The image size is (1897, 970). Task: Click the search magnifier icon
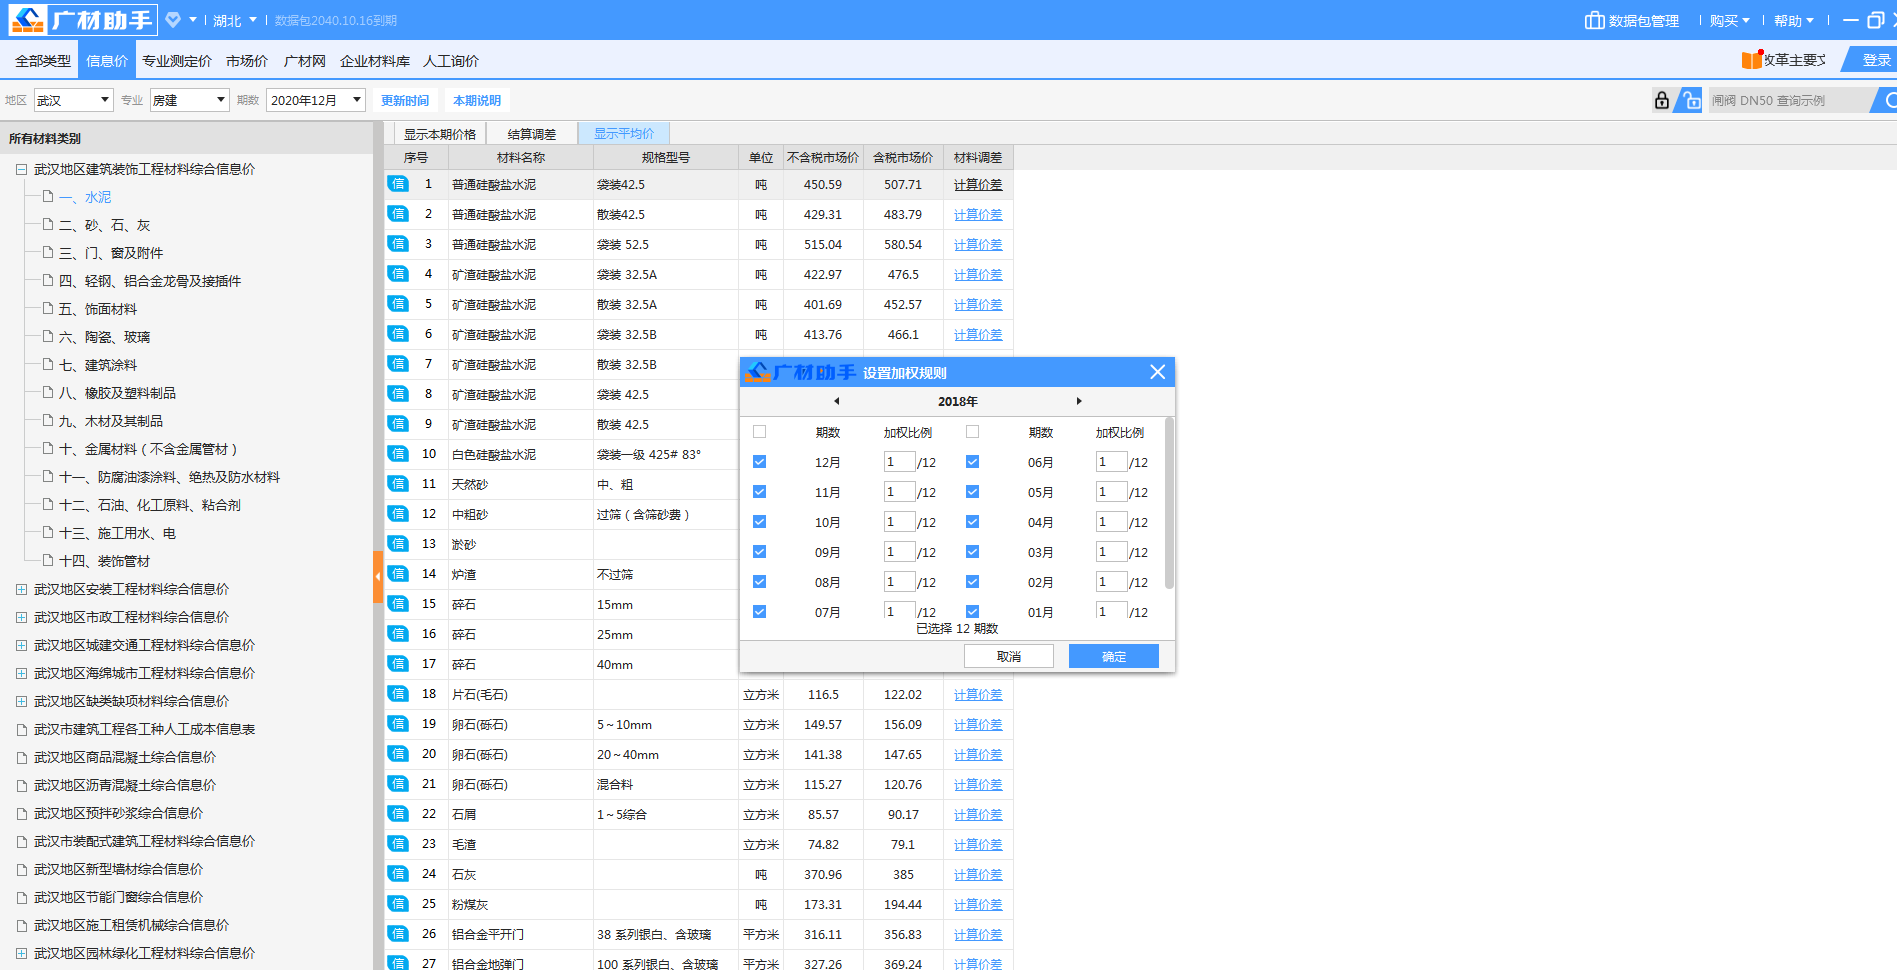(x=1888, y=100)
